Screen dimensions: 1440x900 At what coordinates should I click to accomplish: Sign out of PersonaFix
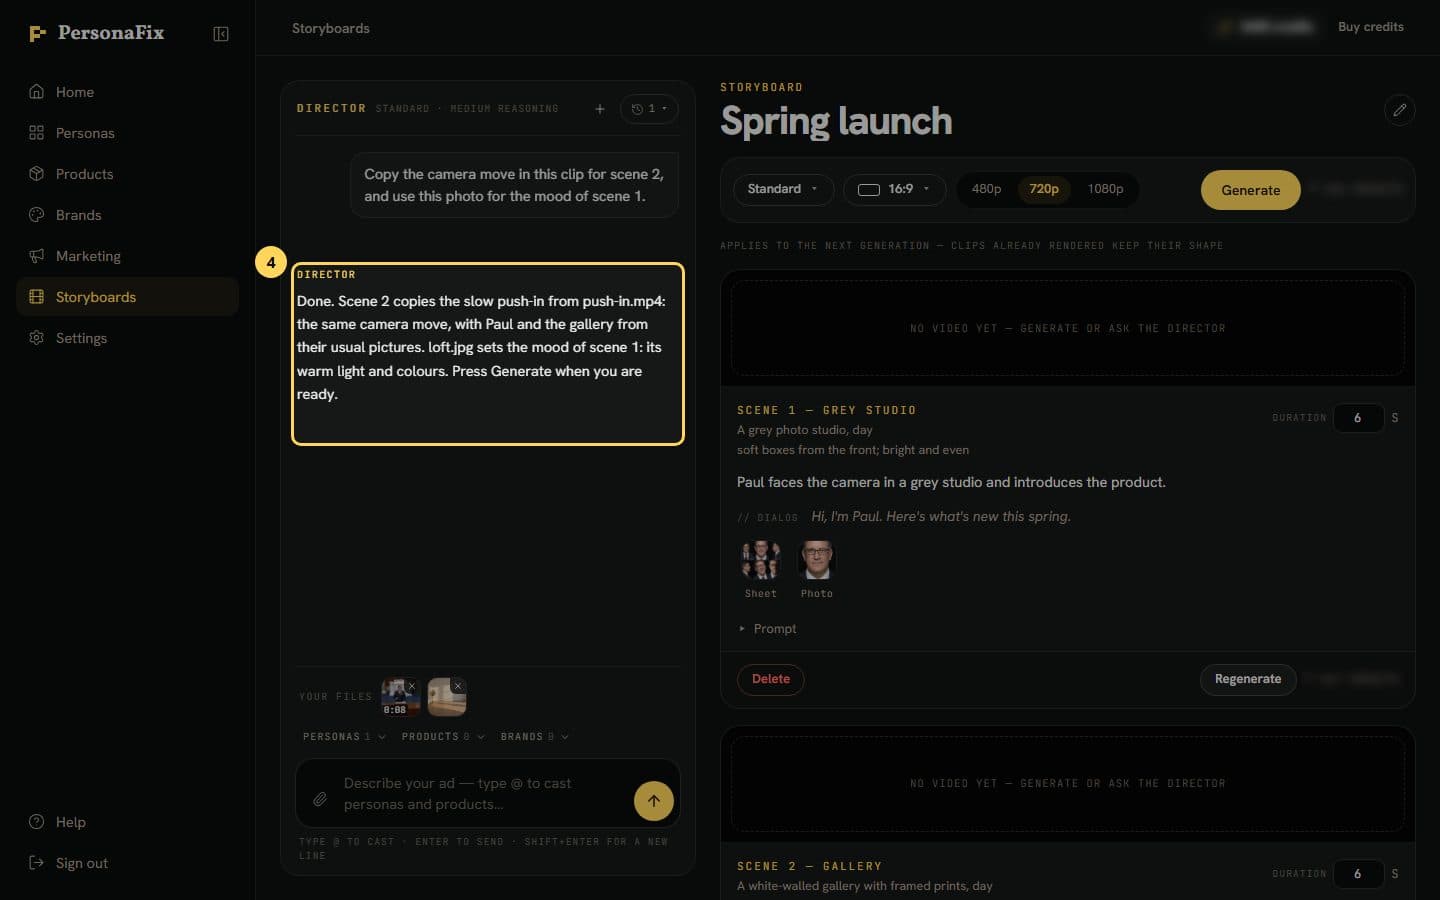tap(127, 863)
